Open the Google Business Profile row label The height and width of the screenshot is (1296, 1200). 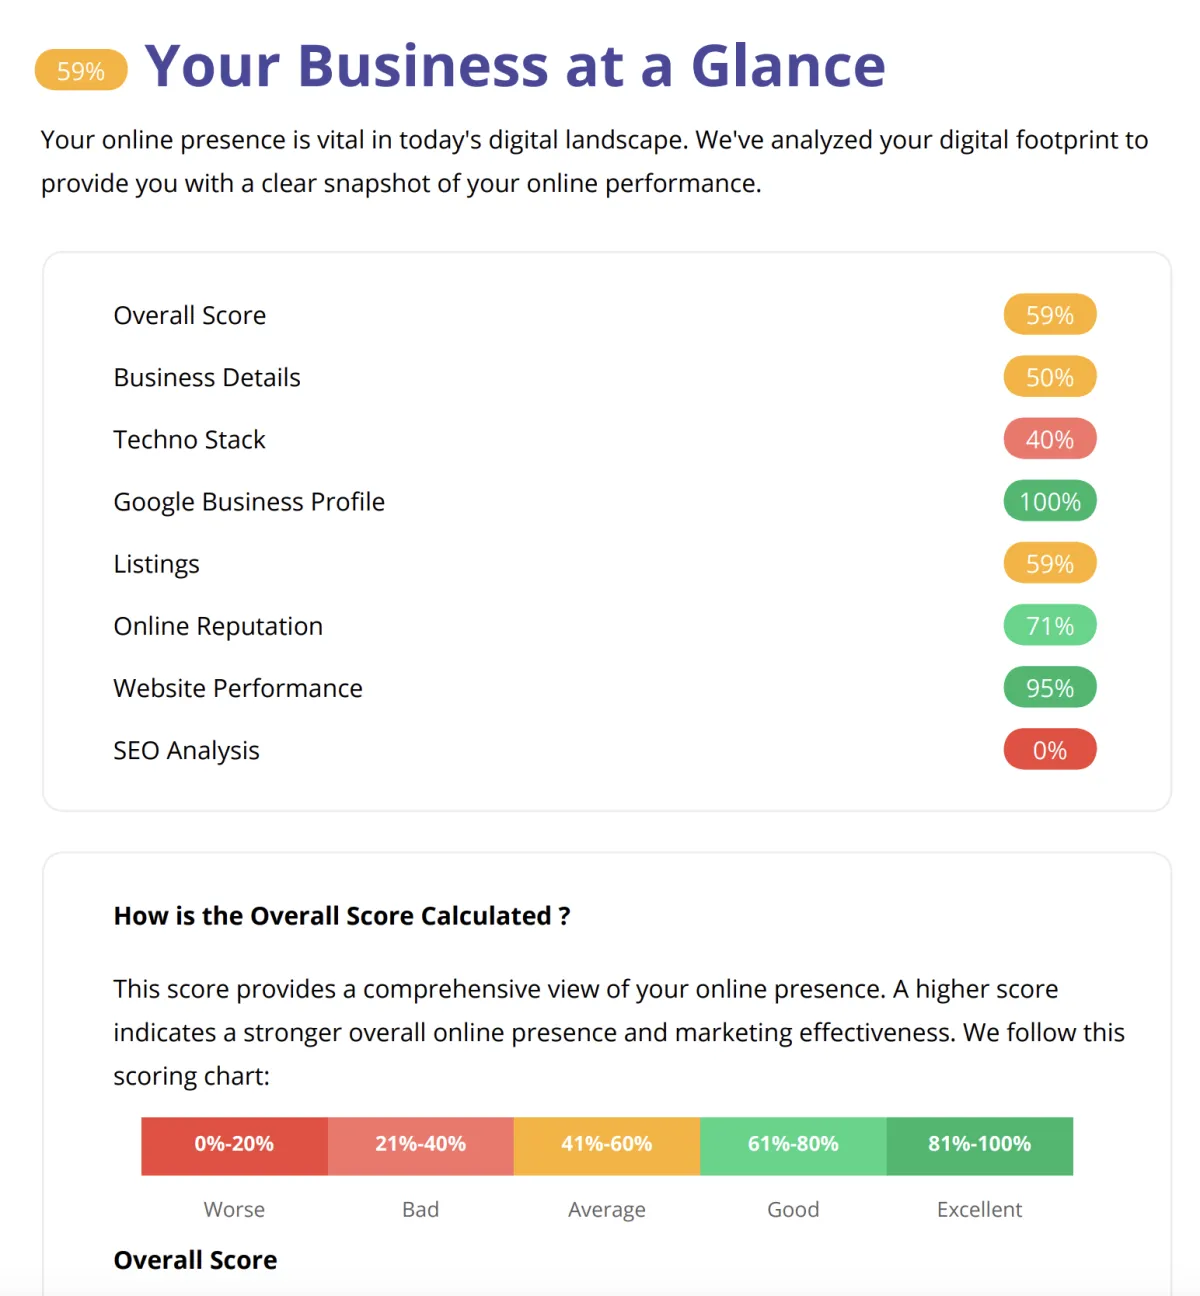tap(249, 501)
